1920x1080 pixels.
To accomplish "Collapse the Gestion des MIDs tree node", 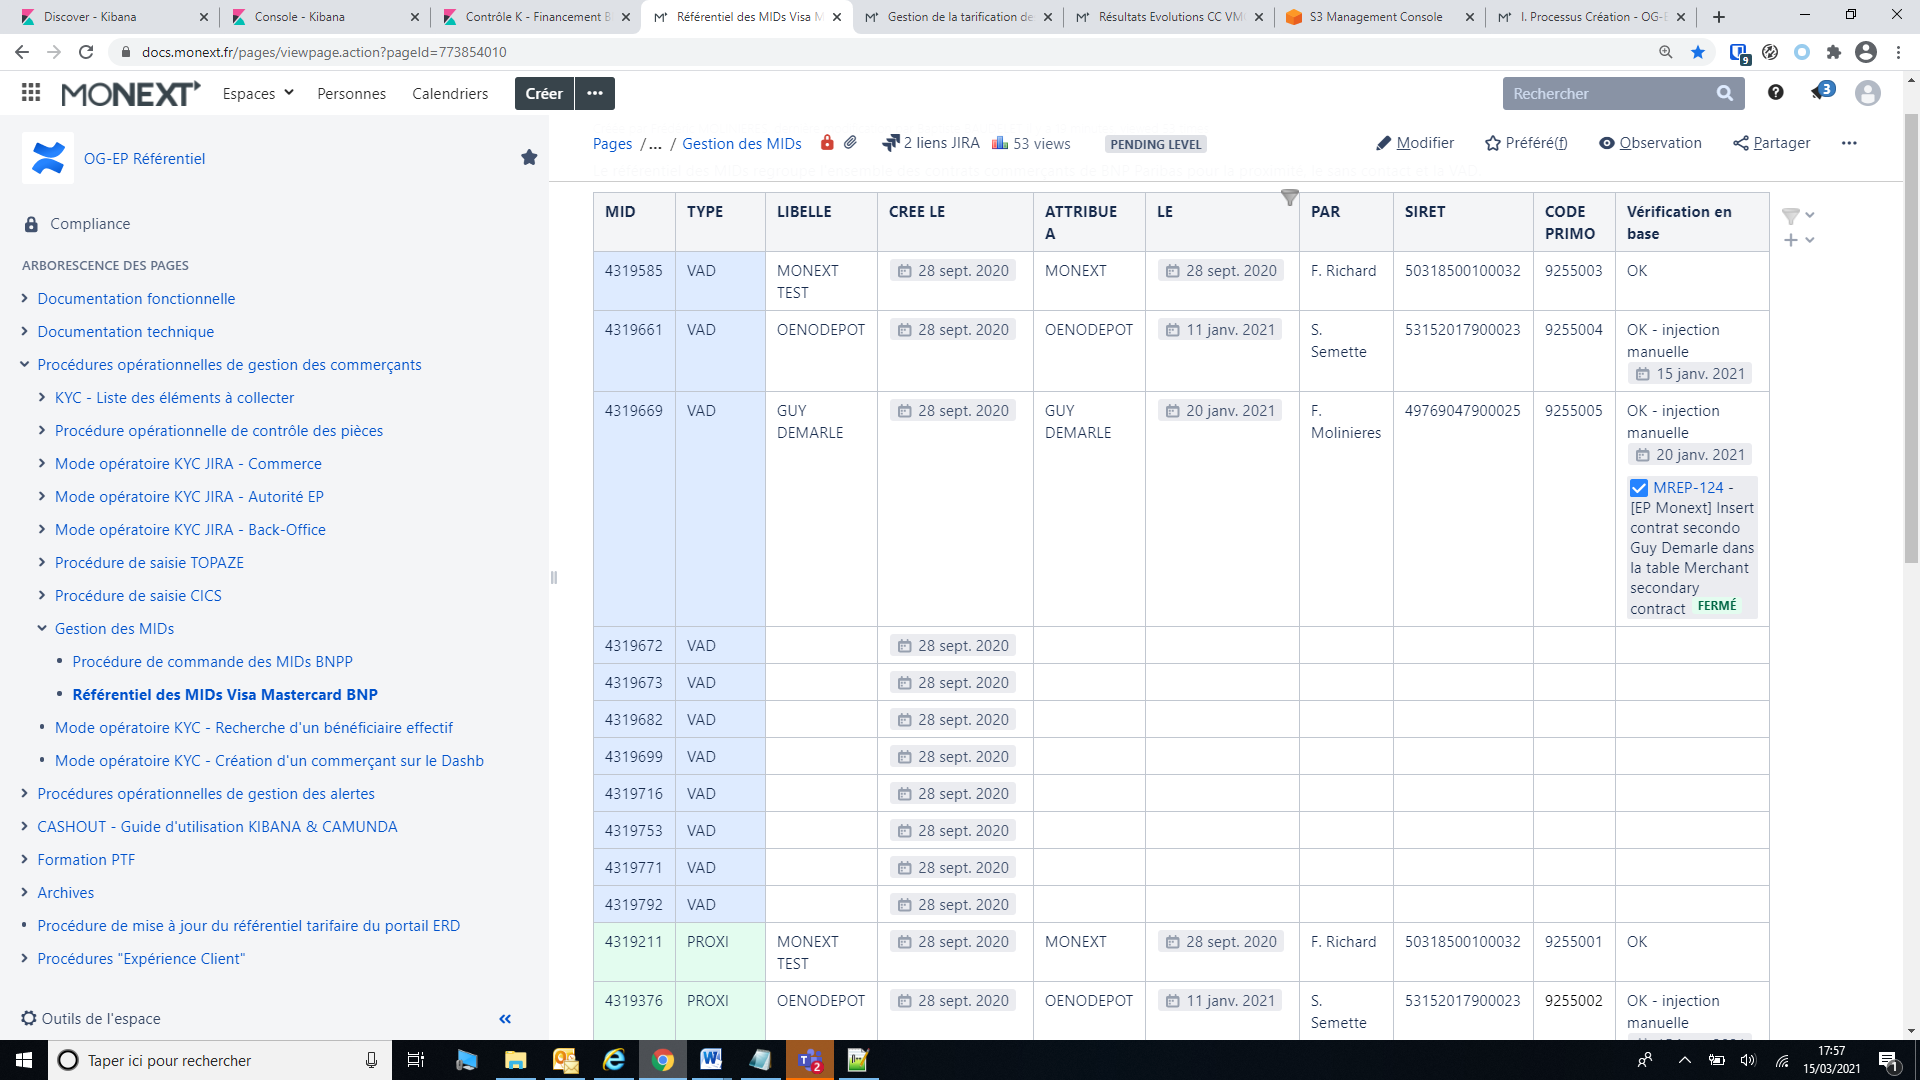I will (x=42, y=629).
